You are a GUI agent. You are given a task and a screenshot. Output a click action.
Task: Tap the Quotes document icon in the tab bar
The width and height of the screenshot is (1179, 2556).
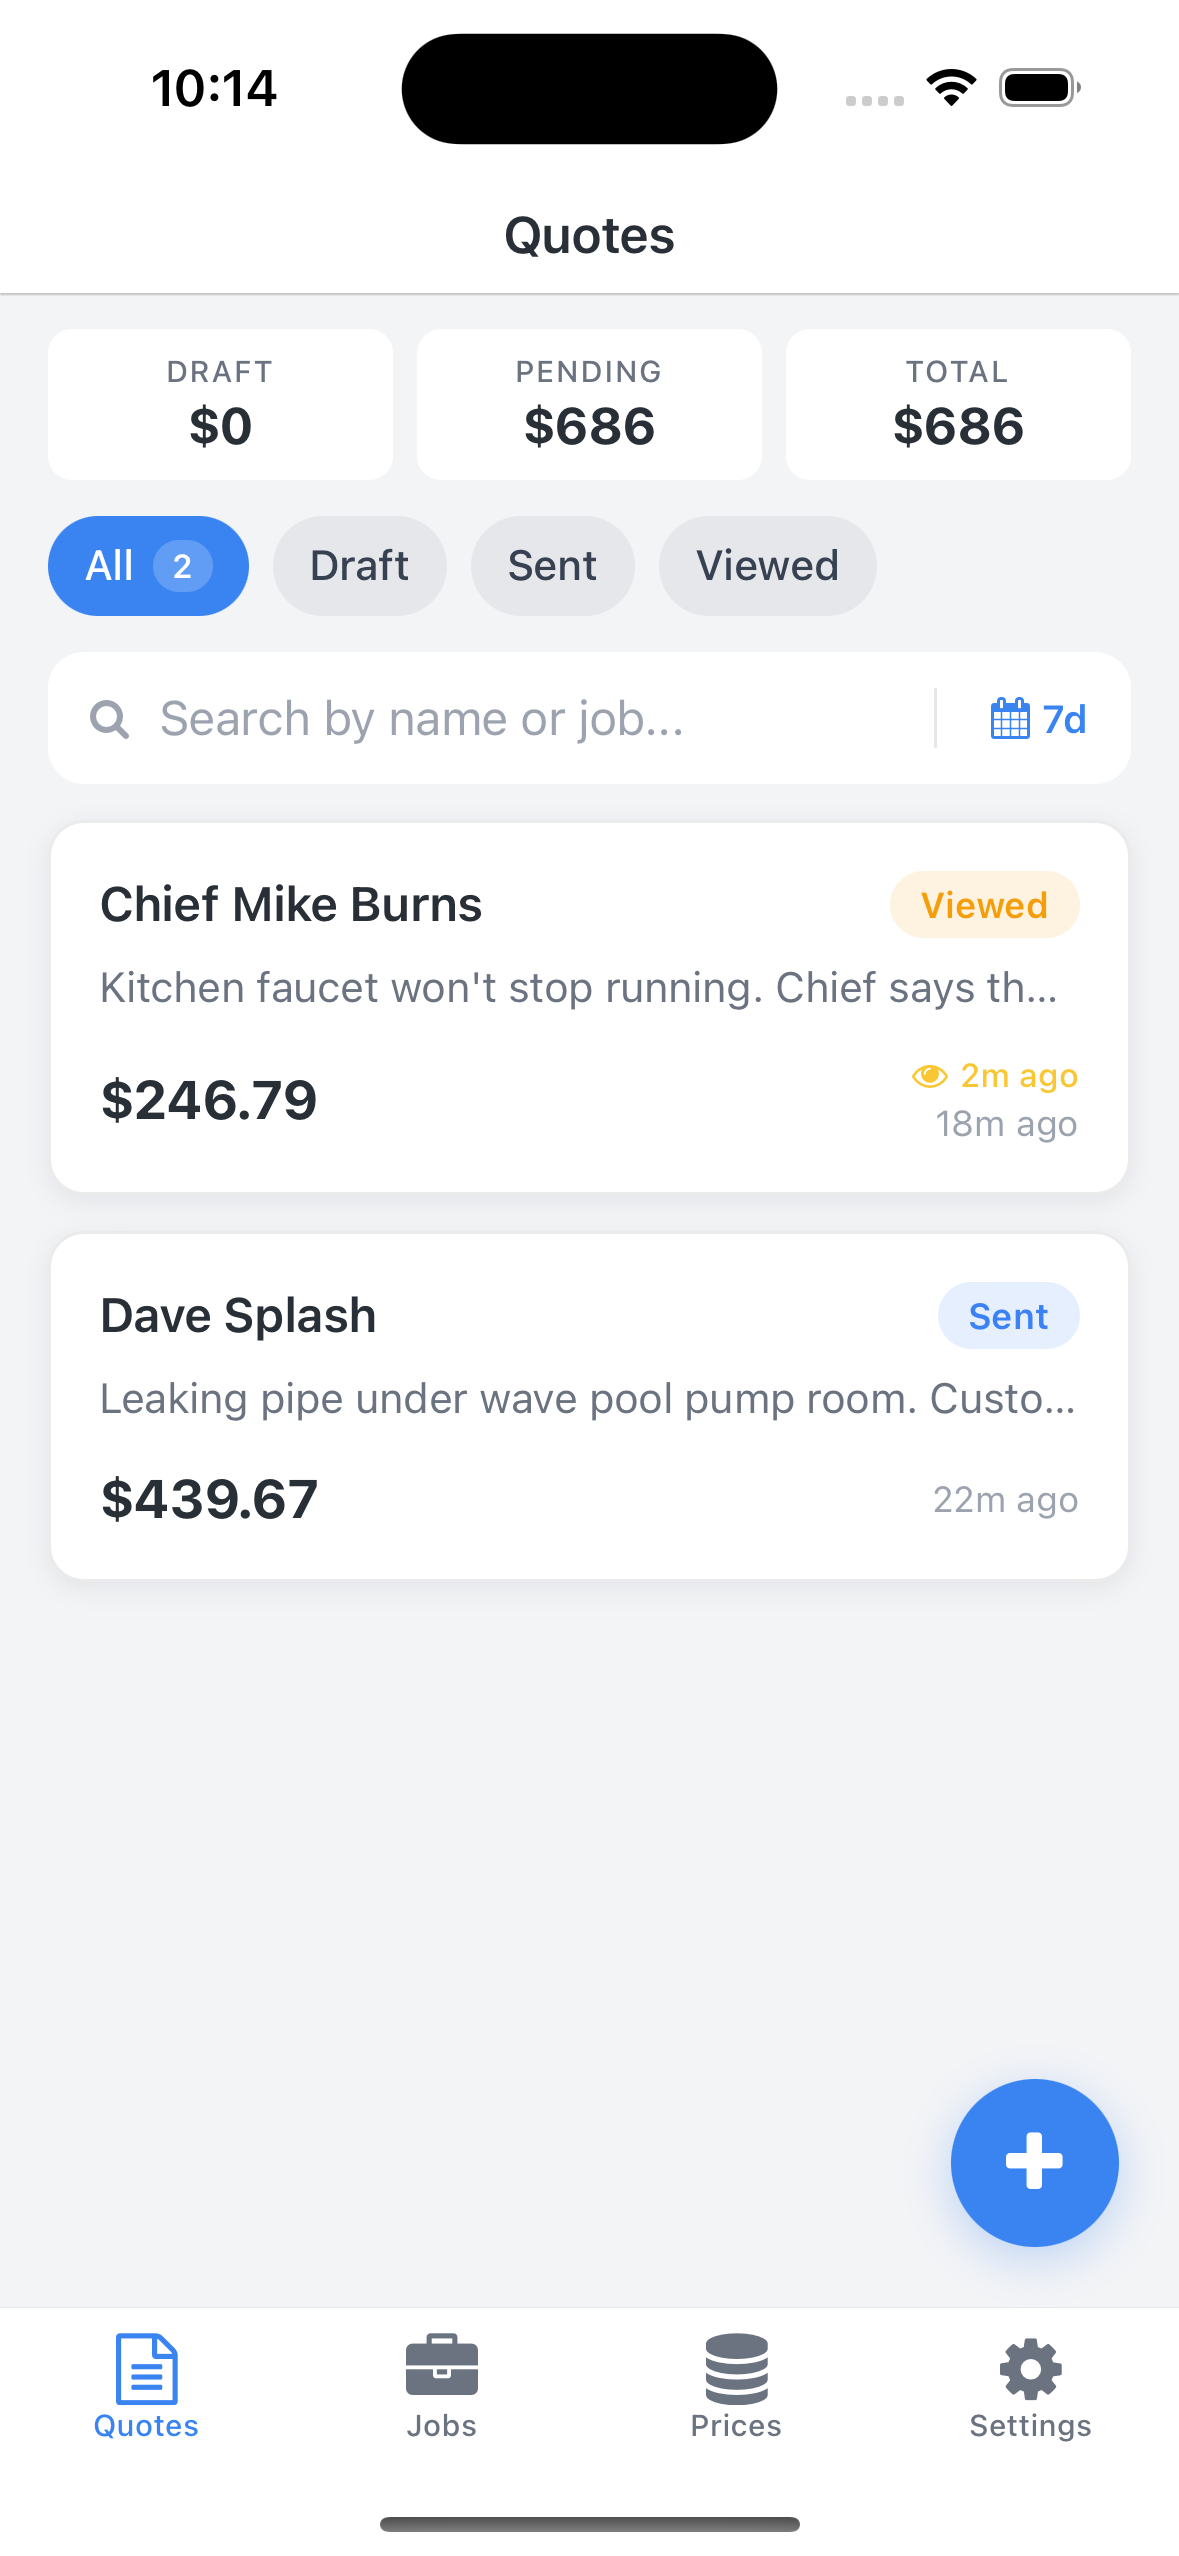coord(146,2368)
